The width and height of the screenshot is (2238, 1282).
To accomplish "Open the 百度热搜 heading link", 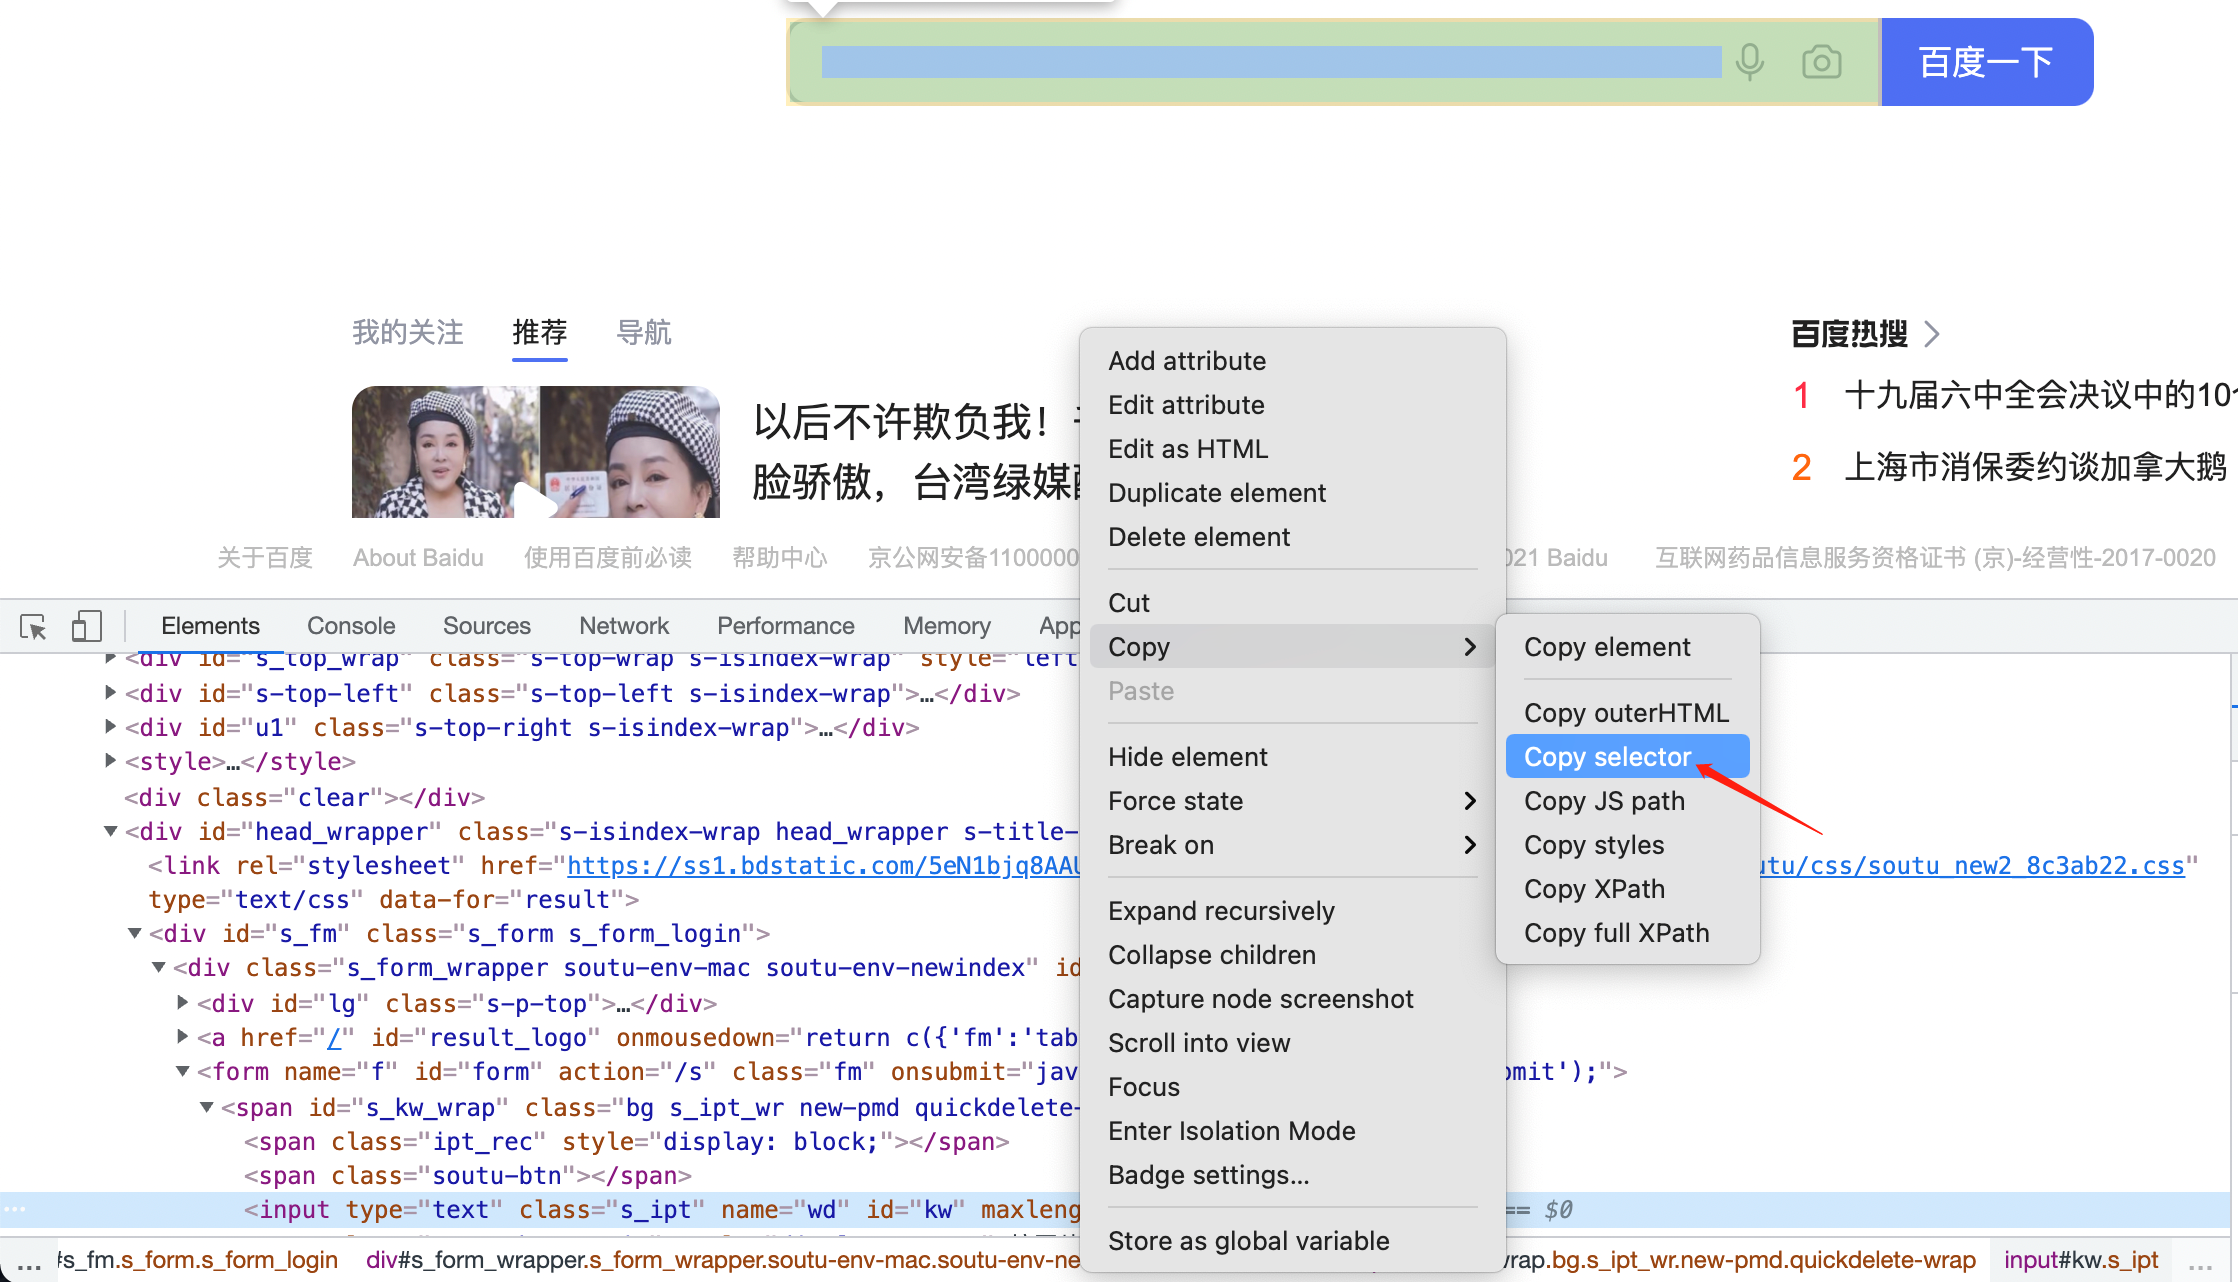I will (x=1849, y=334).
